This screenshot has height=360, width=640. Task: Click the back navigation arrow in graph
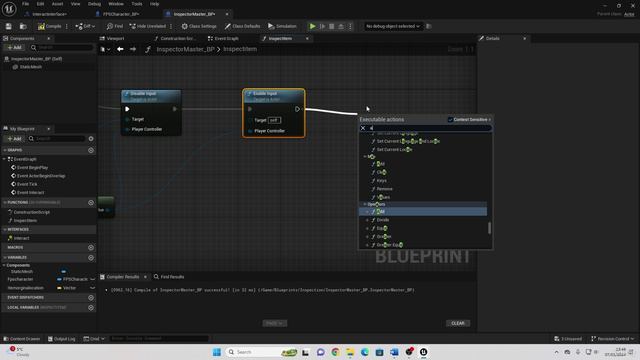[120, 49]
